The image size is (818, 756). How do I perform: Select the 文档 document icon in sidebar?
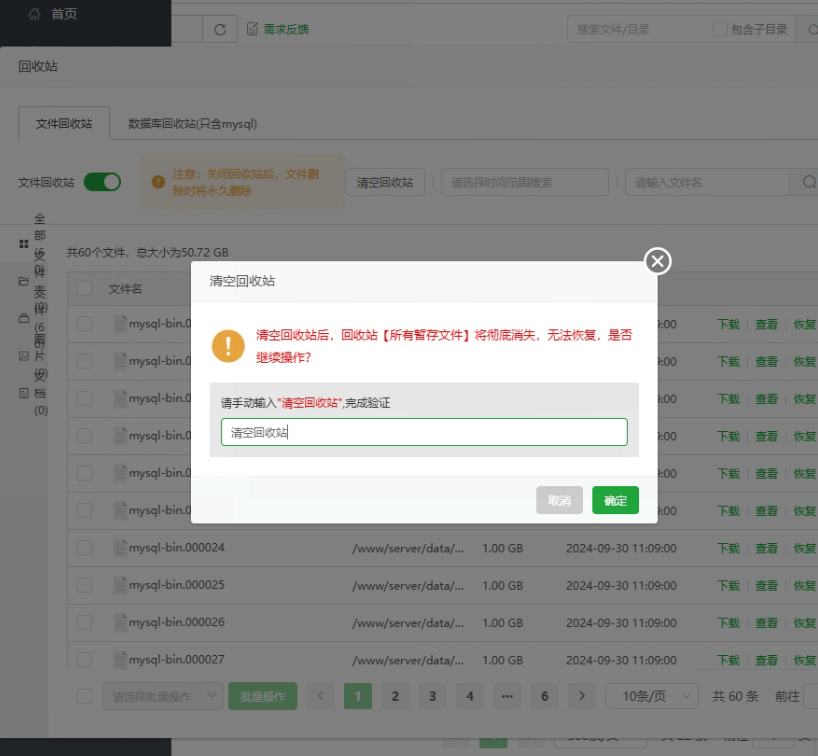click(23, 393)
